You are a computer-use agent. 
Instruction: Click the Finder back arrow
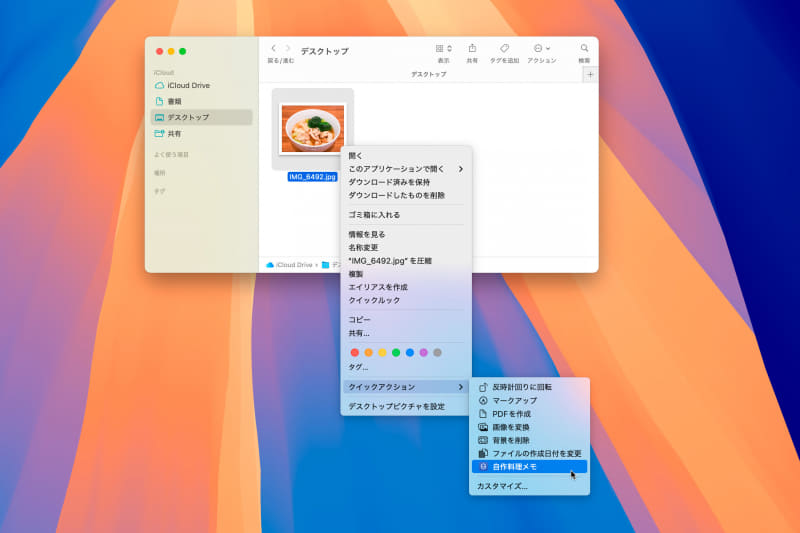pyautogui.click(x=273, y=48)
